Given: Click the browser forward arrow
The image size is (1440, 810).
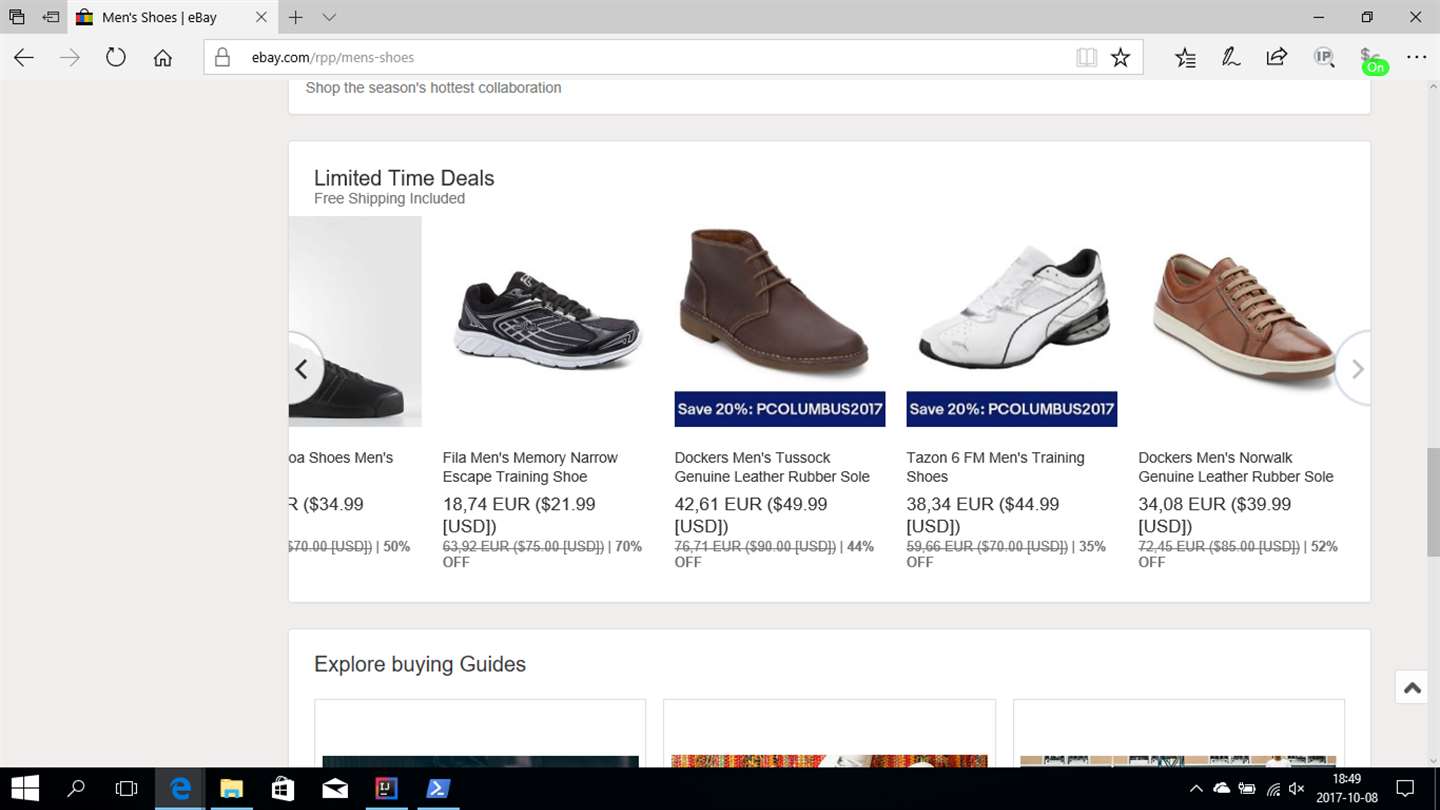Looking at the screenshot, I should point(70,58).
